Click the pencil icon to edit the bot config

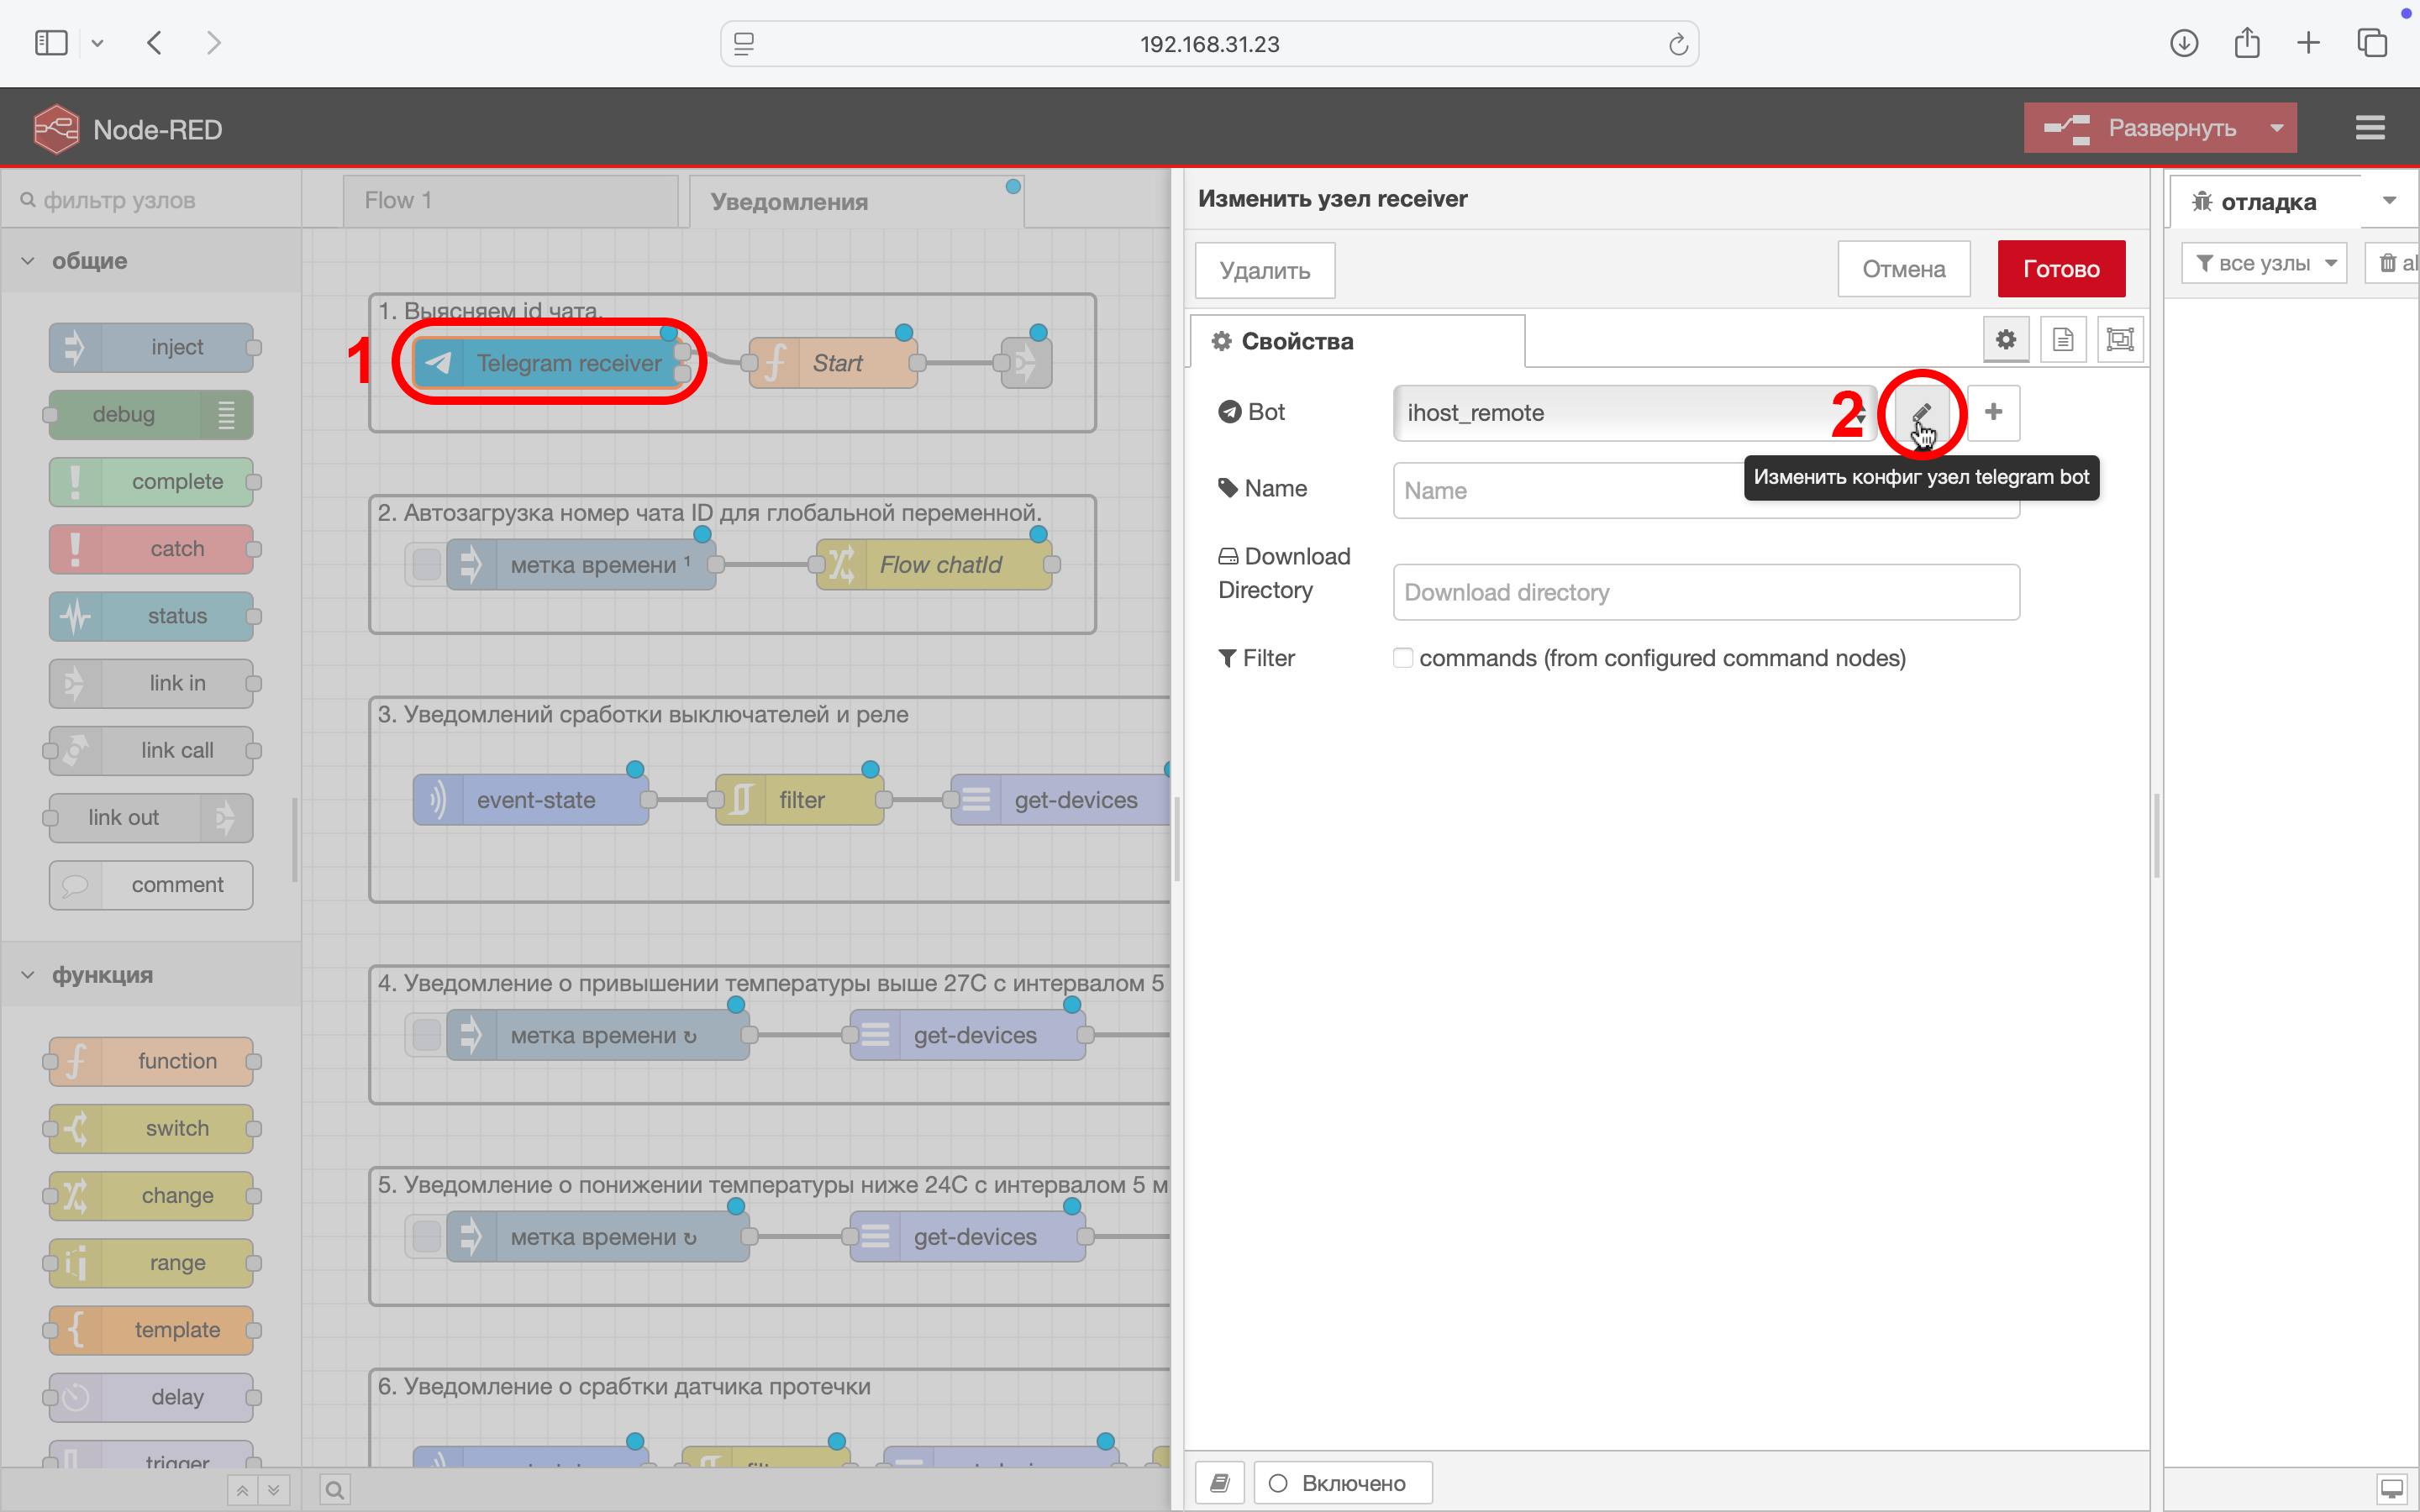click(x=1920, y=413)
